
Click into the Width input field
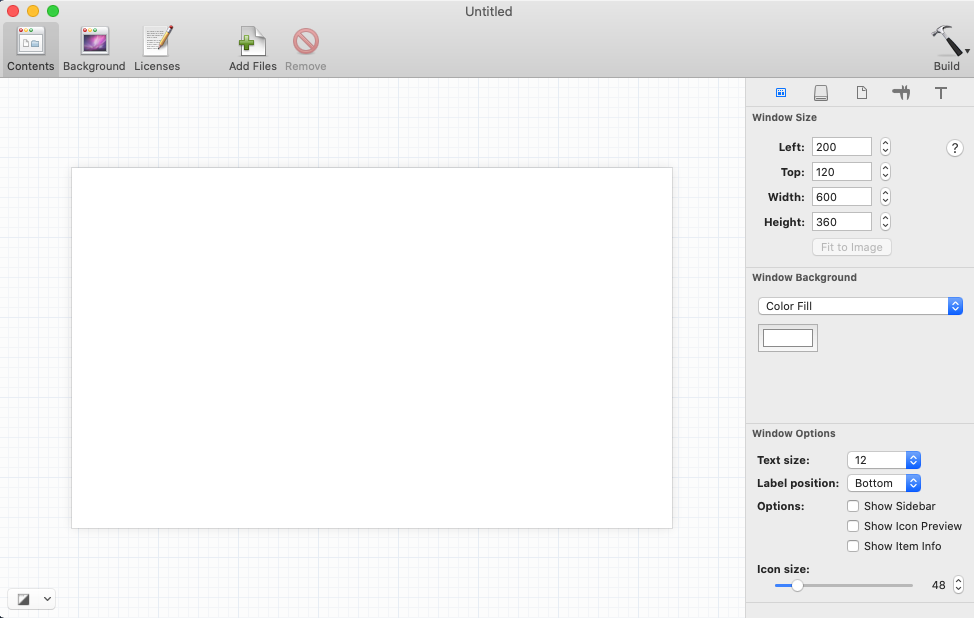pos(841,197)
